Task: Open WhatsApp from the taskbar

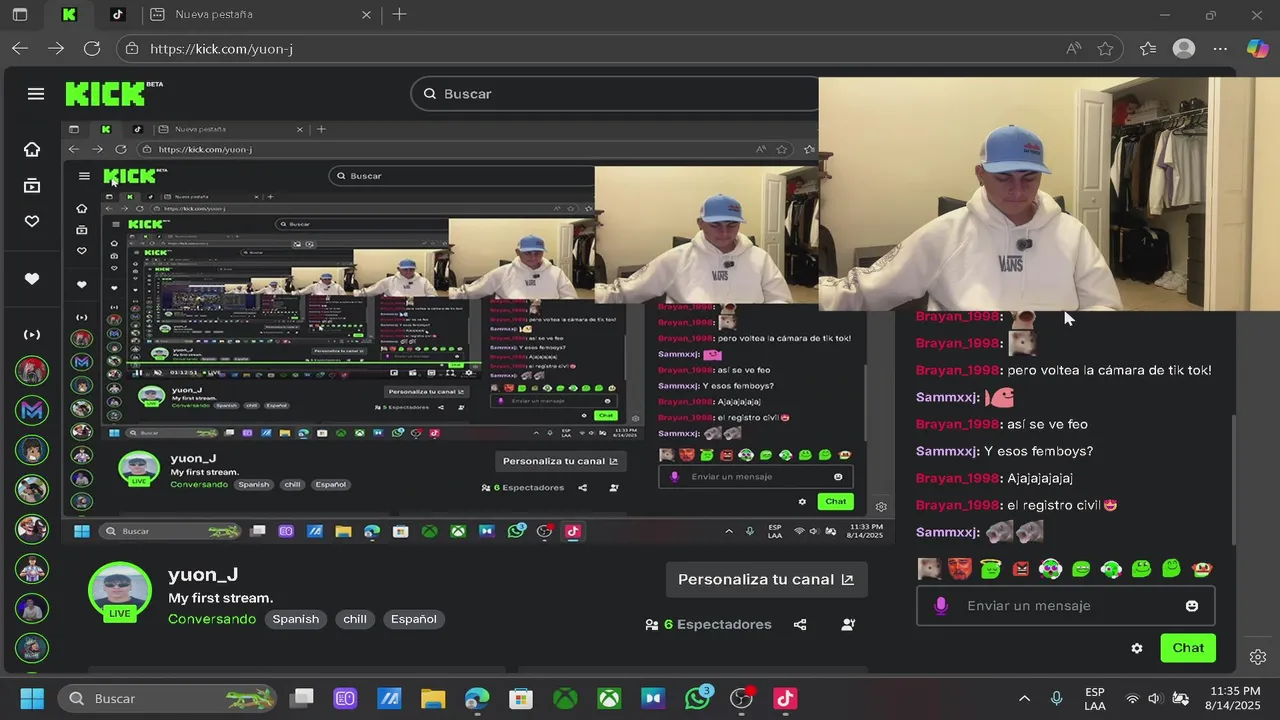Action: [x=698, y=698]
